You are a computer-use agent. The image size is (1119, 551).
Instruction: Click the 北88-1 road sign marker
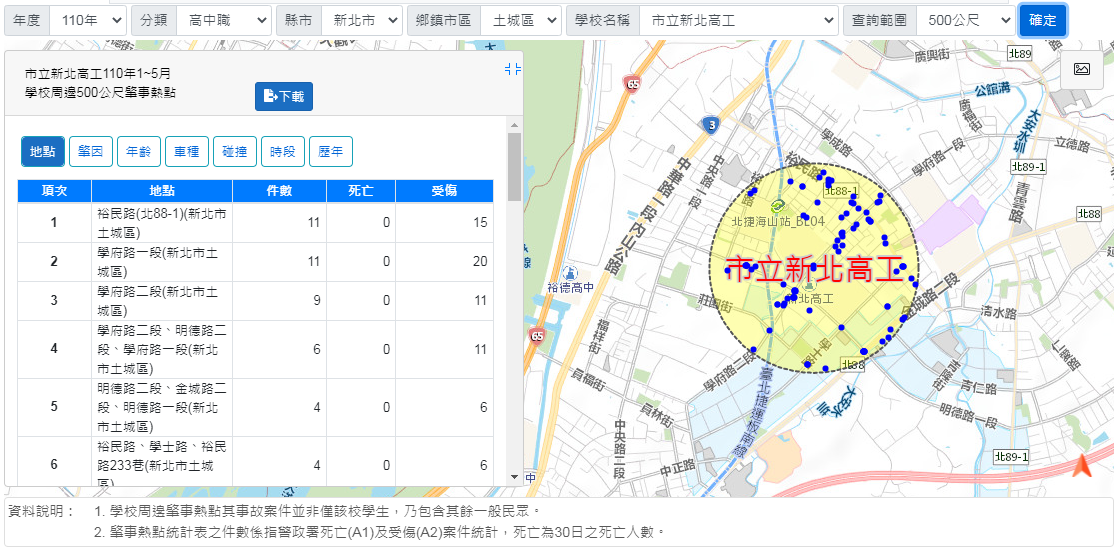click(841, 190)
